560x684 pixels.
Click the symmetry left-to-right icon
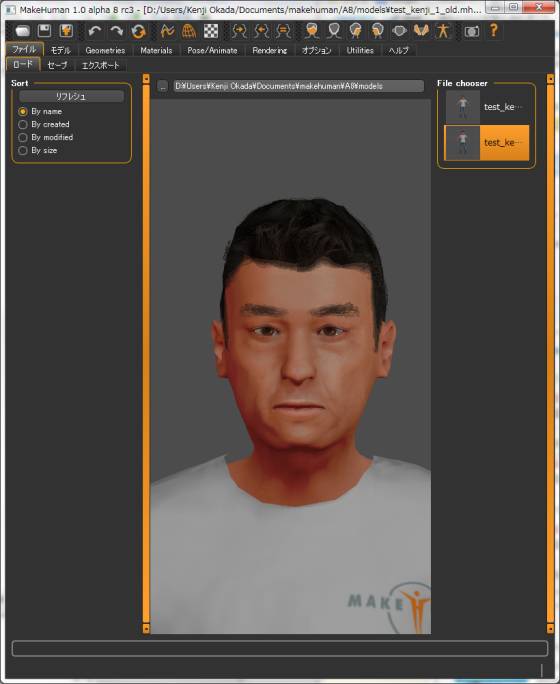coord(261,31)
